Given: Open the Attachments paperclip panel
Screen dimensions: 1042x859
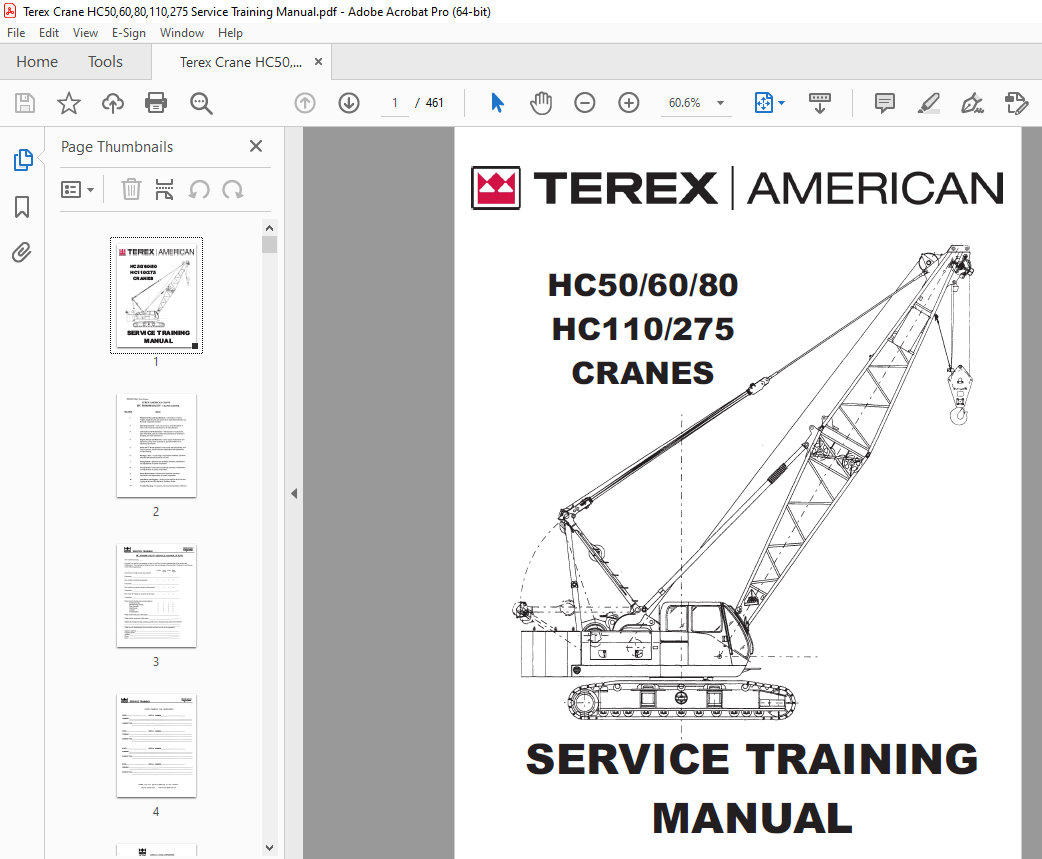Looking at the screenshot, I should pos(22,252).
